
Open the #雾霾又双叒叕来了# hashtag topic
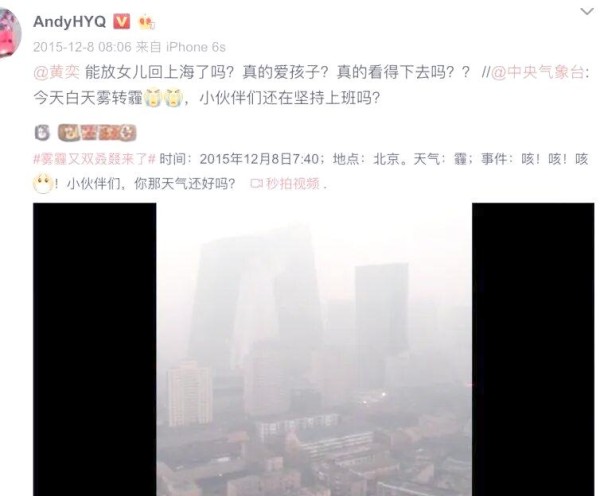[x=94, y=159]
